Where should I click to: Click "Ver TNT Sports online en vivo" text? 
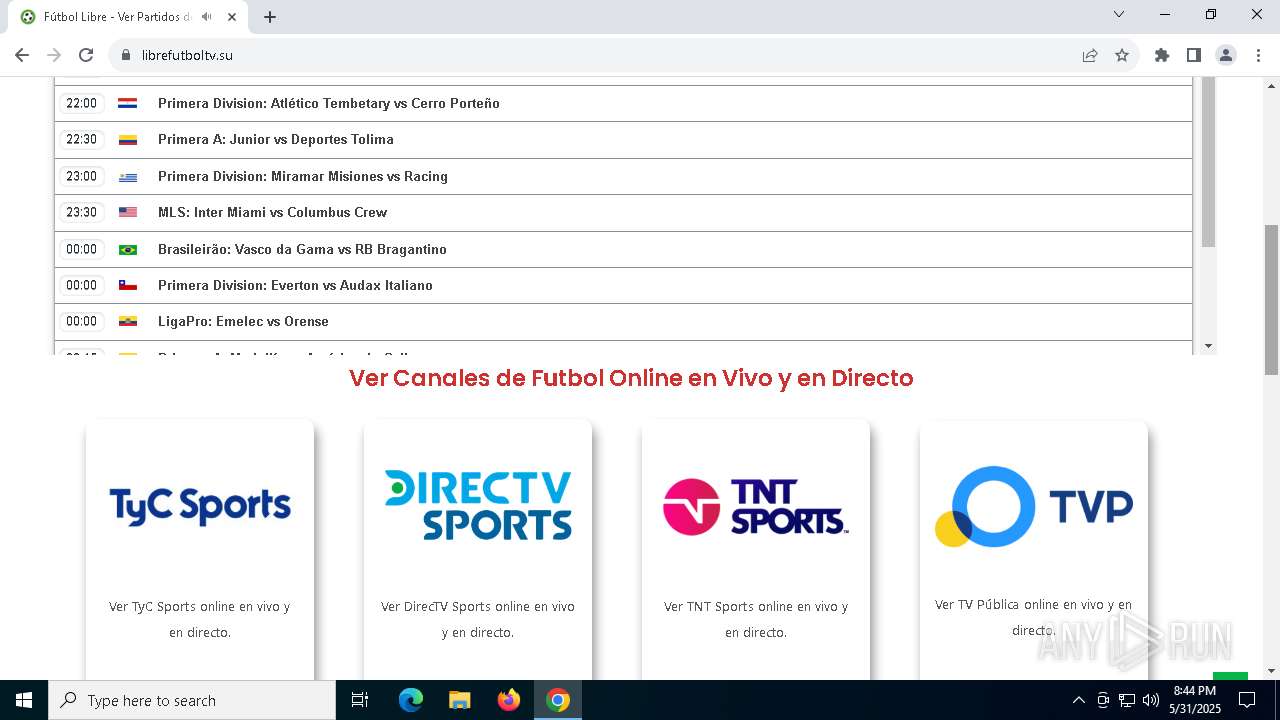(x=756, y=619)
